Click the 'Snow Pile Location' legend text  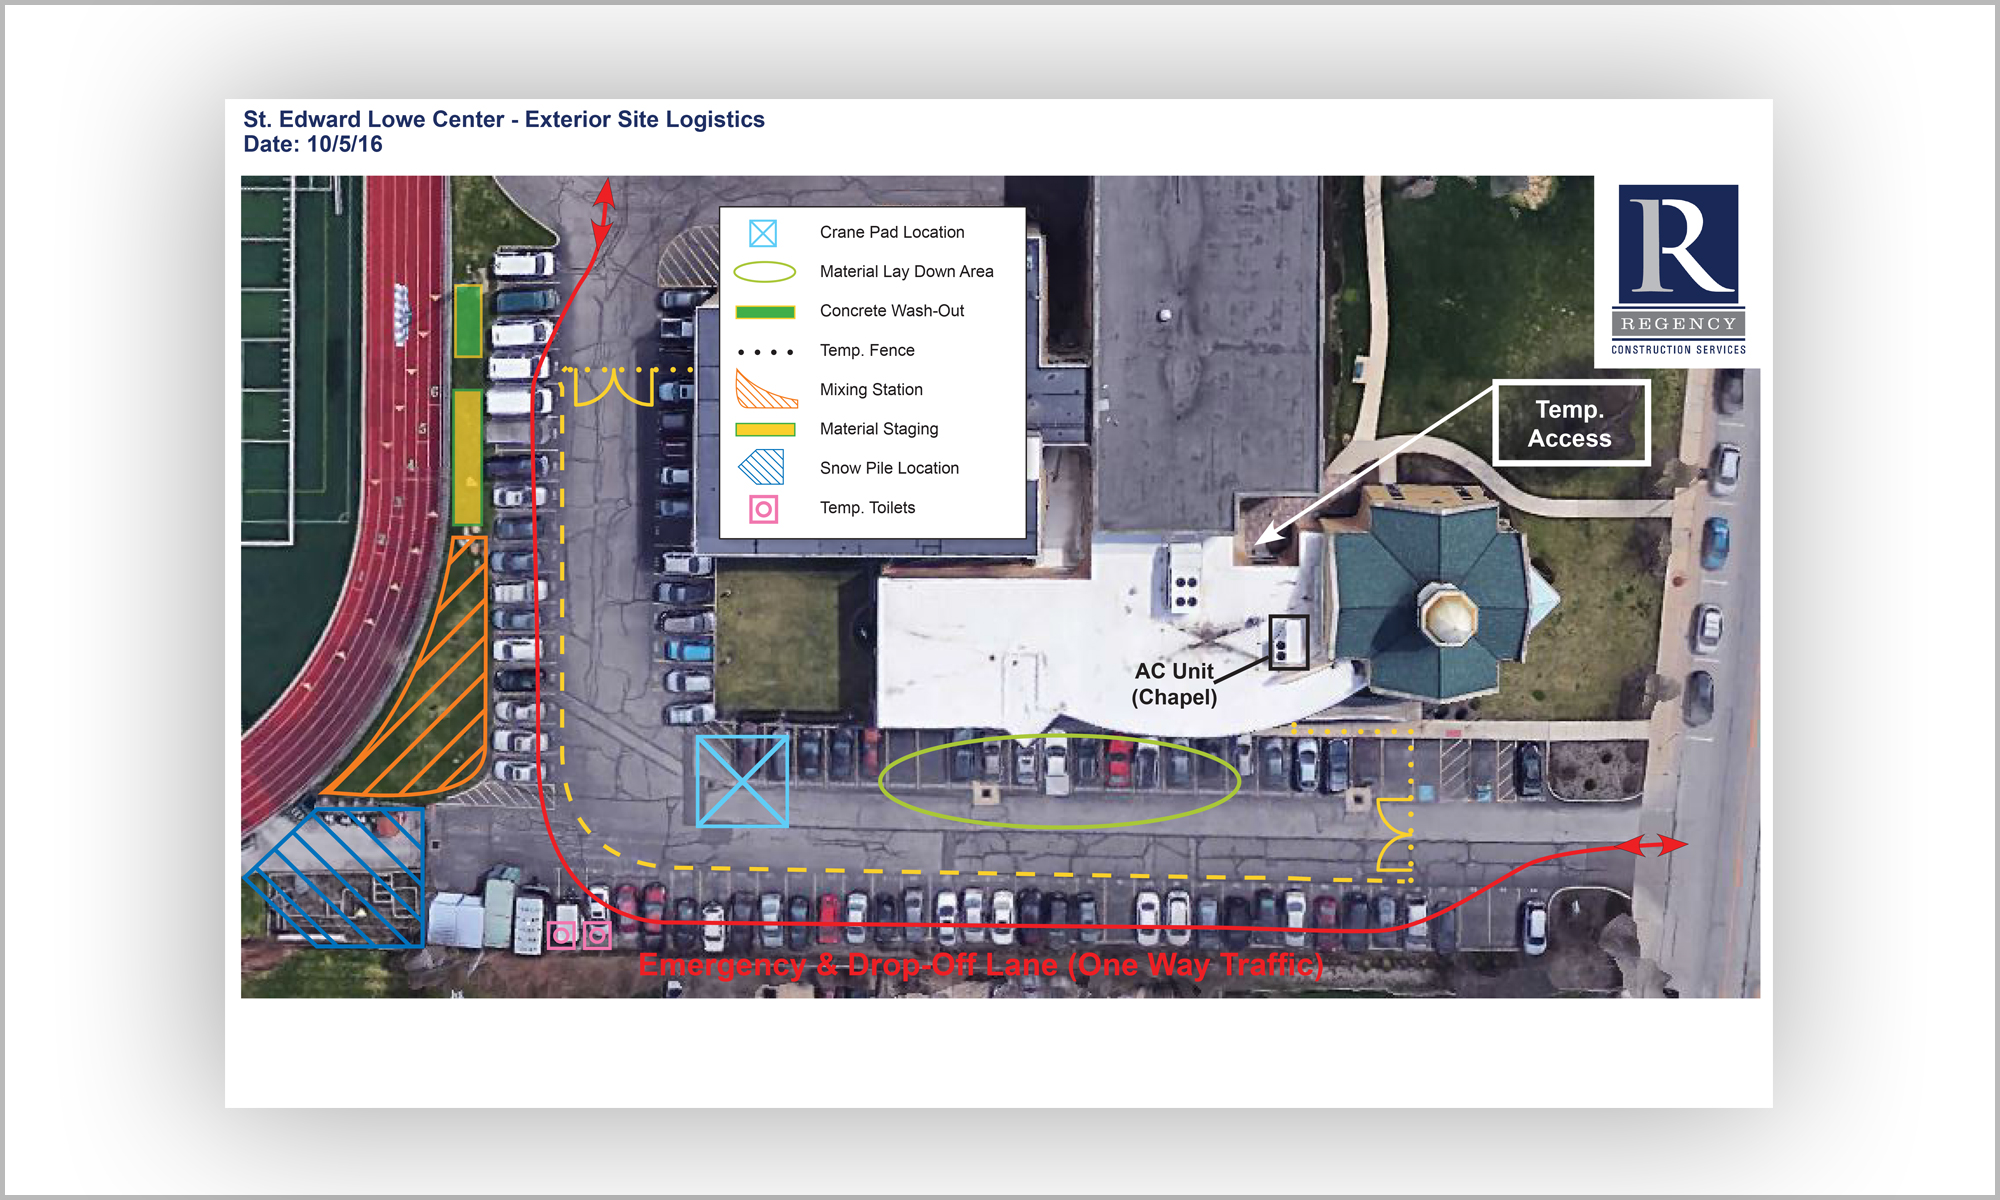889,468
